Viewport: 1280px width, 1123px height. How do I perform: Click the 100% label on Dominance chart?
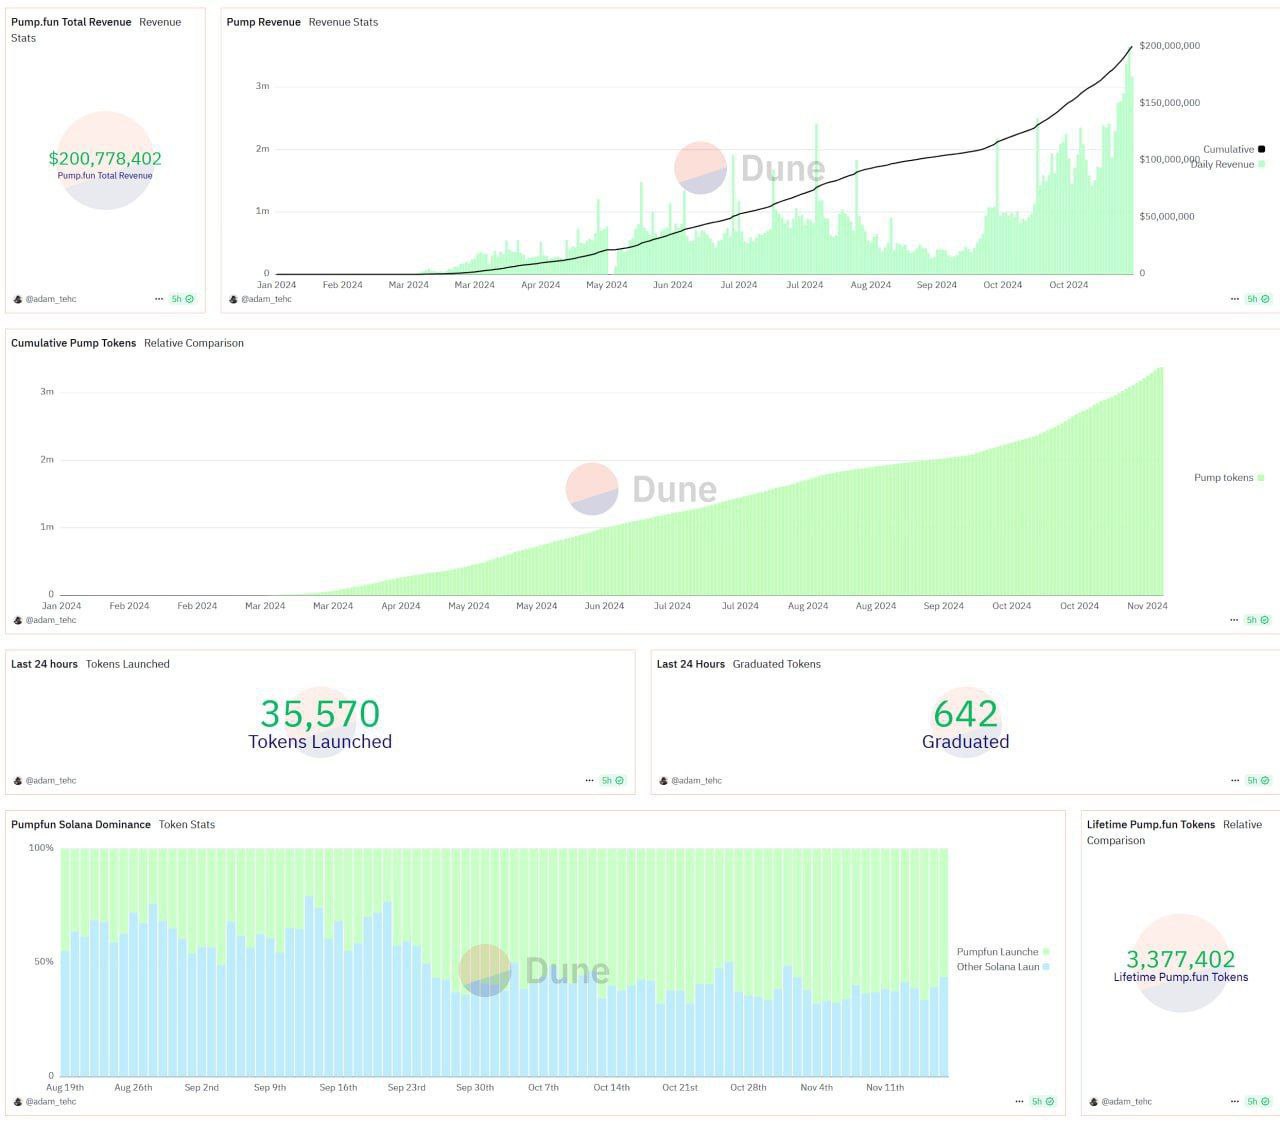[x=41, y=848]
